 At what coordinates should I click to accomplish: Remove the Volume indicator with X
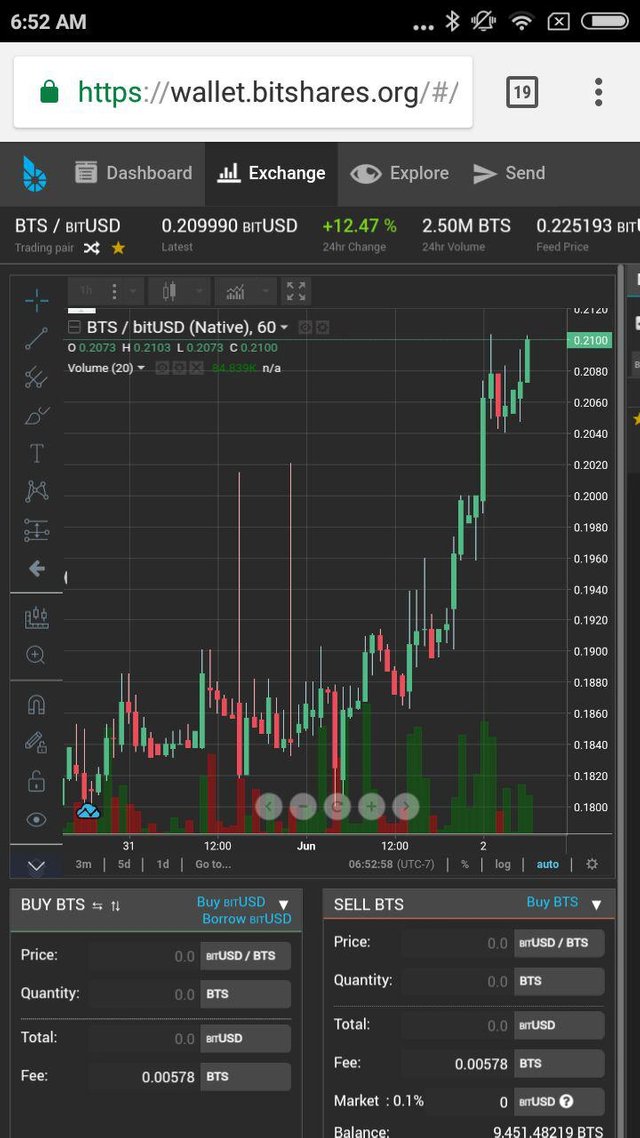point(197,368)
